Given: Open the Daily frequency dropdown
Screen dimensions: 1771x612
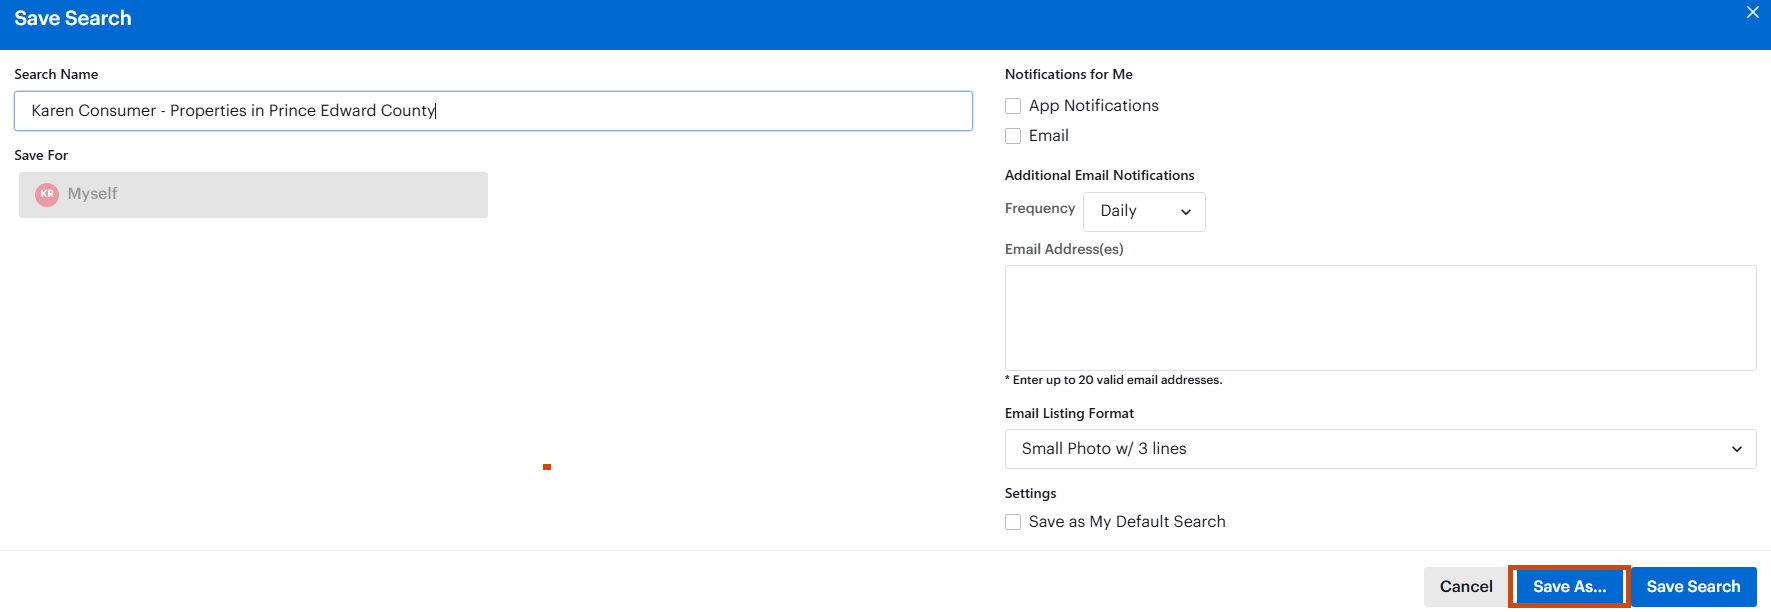Looking at the screenshot, I should point(1143,212).
